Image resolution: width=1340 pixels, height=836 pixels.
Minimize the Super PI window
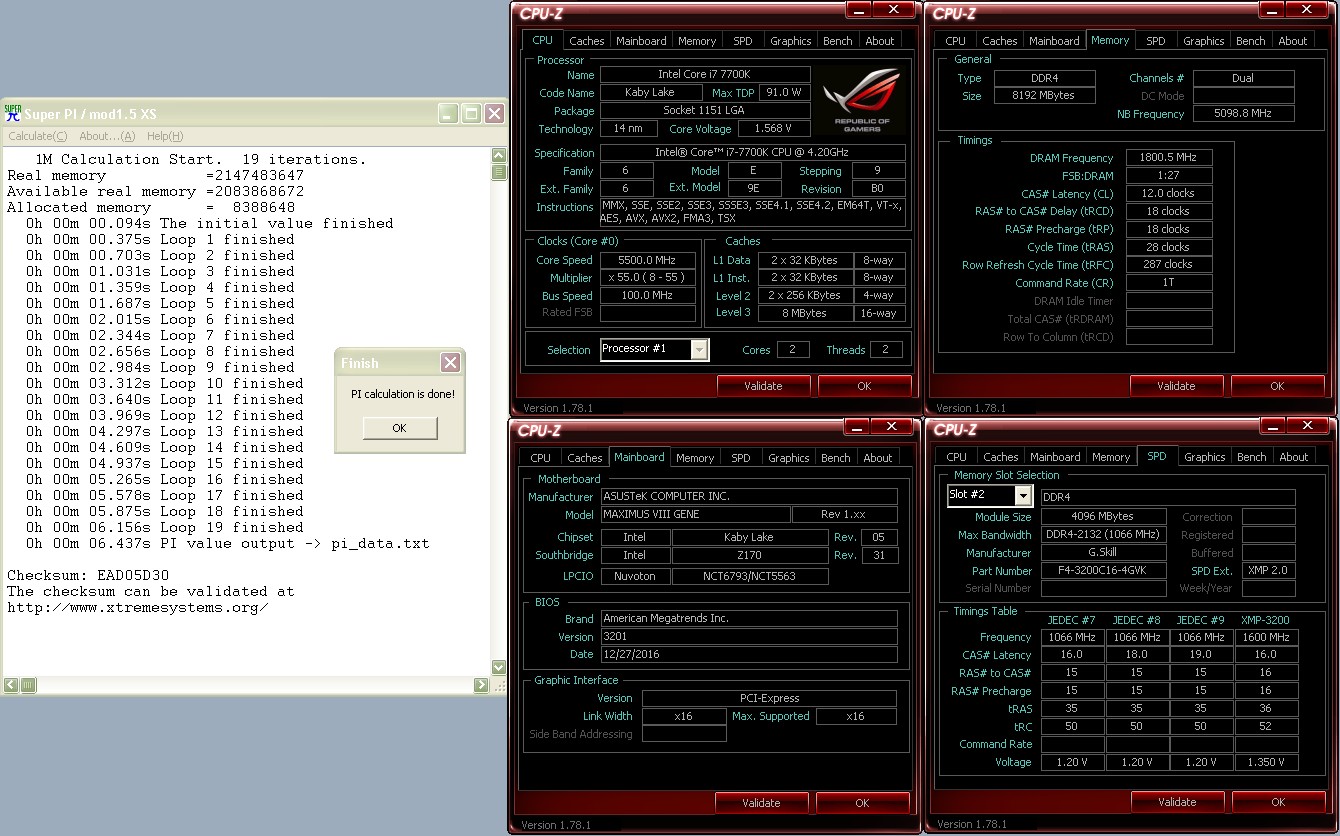(x=449, y=114)
